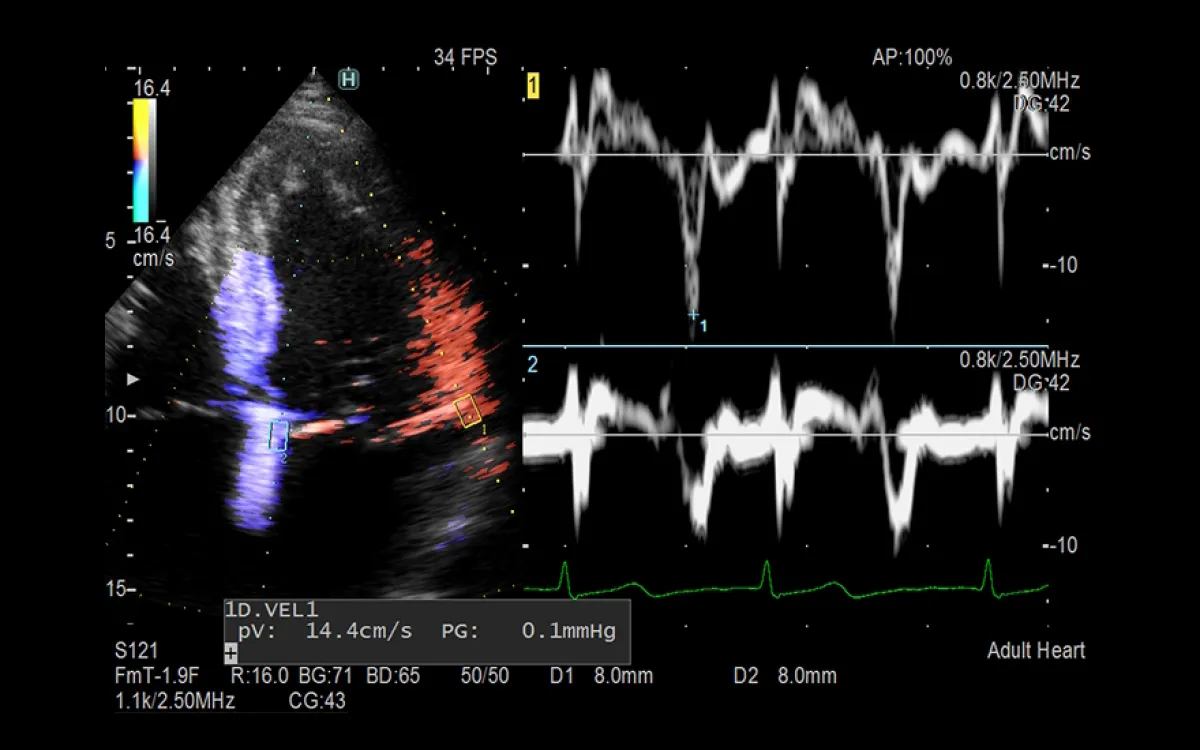Click the 34 FPS frame rate readout

[x=465, y=58]
